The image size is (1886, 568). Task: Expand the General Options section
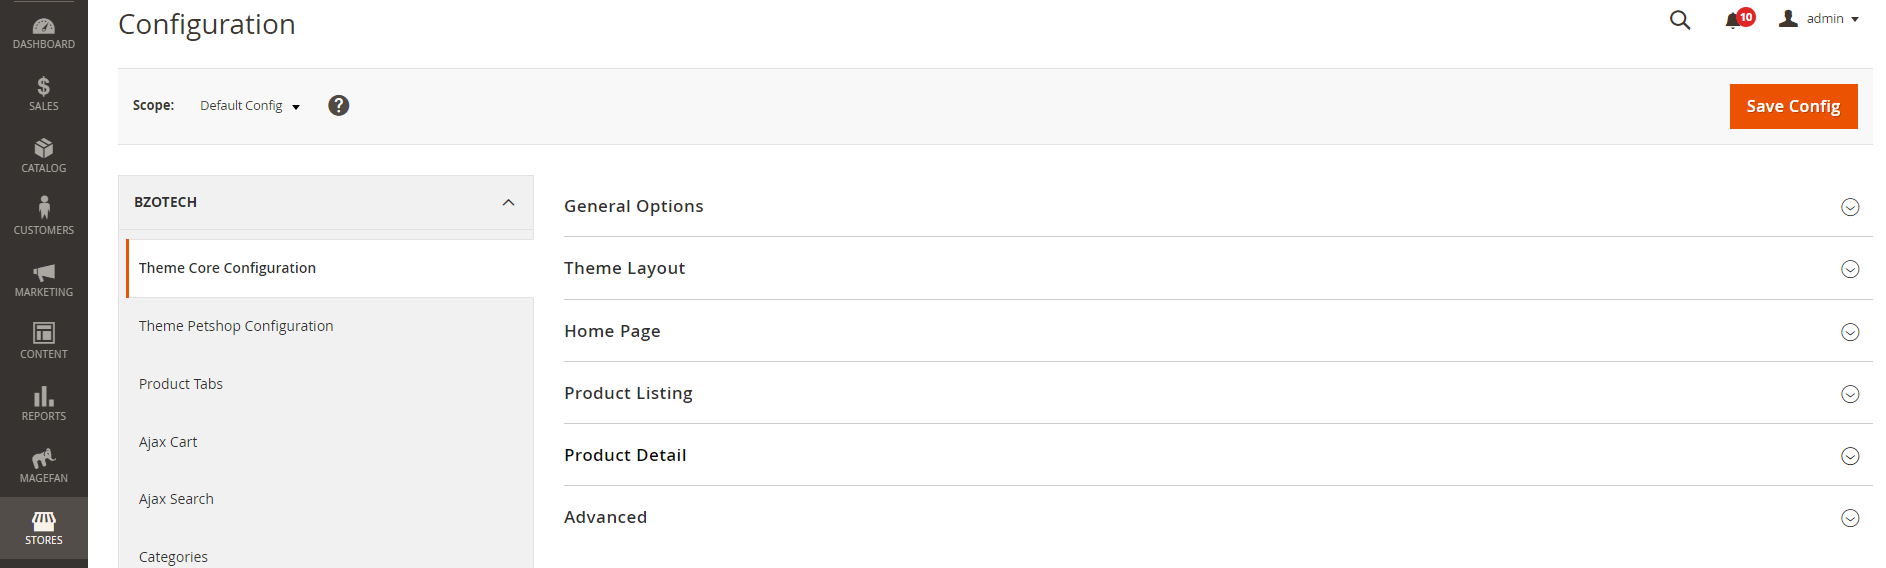1218,206
